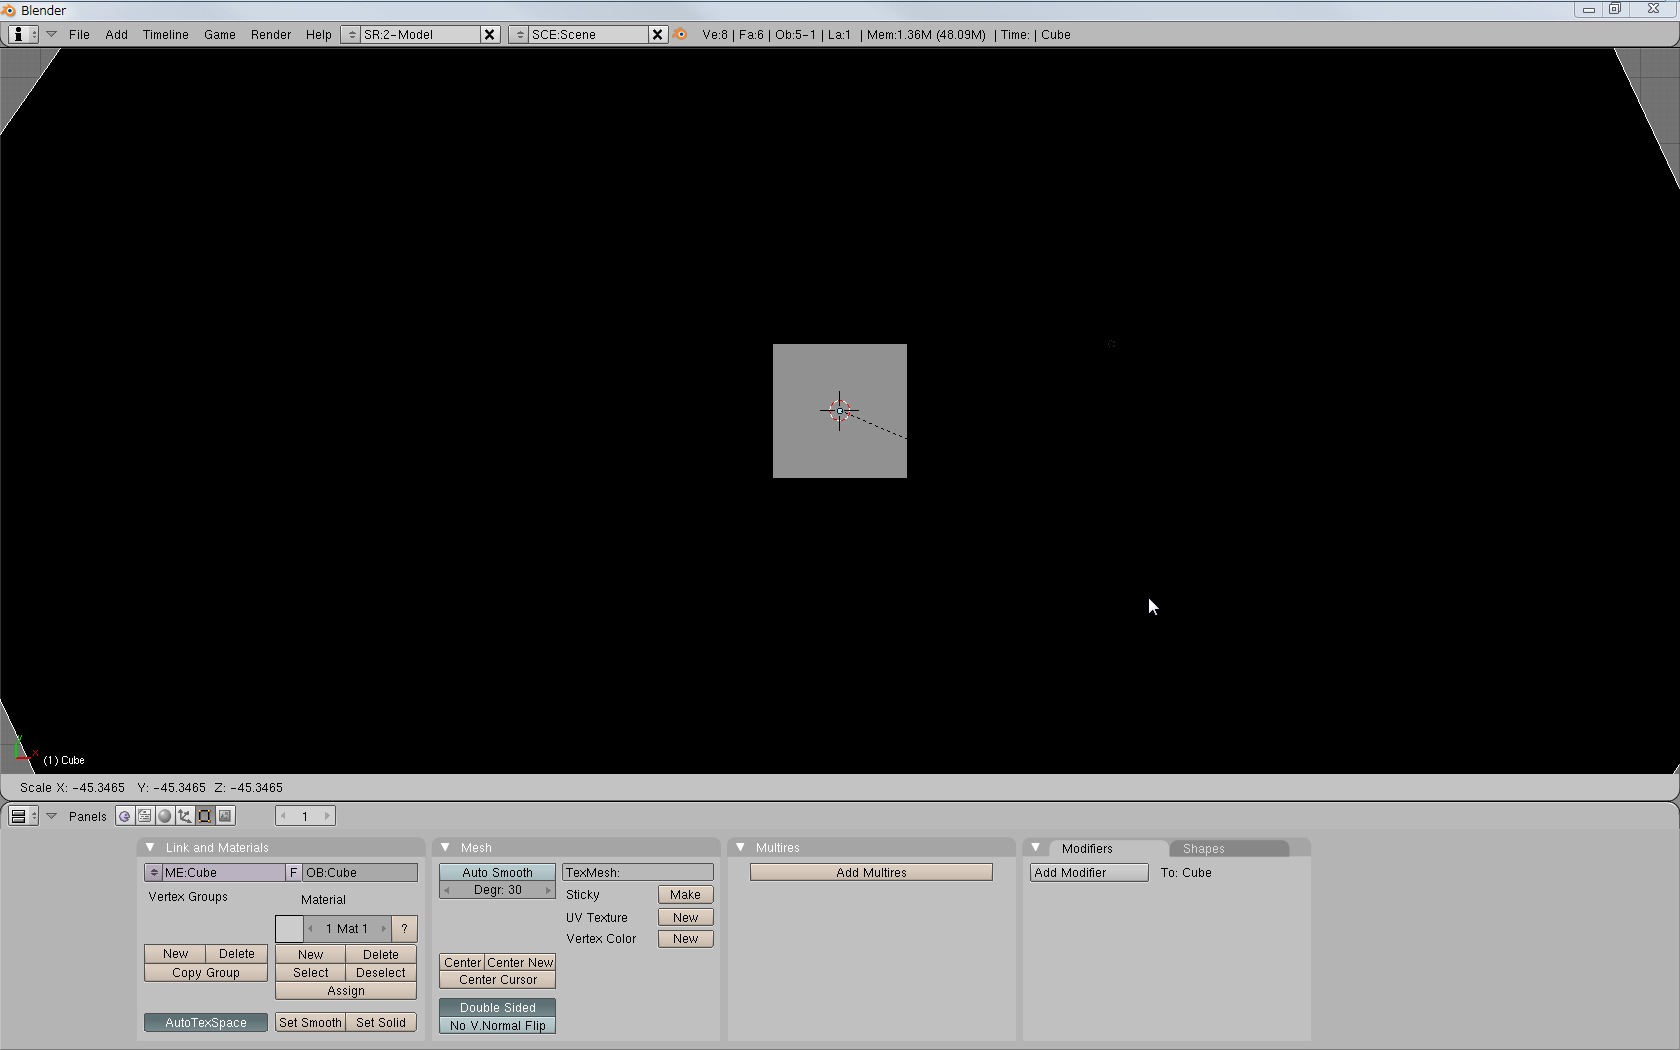Select the Object context axes icon
This screenshot has width=1680, height=1050.
tap(185, 816)
